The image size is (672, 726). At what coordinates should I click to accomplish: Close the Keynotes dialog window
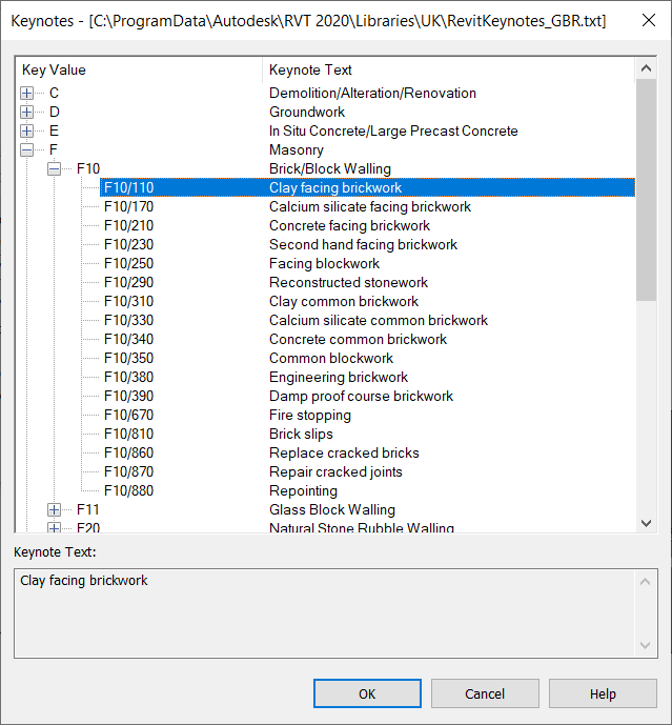(649, 20)
